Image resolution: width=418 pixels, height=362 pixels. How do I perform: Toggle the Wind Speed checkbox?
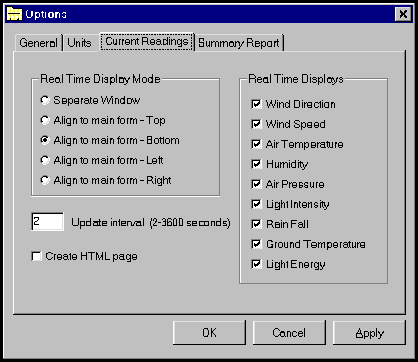point(256,124)
